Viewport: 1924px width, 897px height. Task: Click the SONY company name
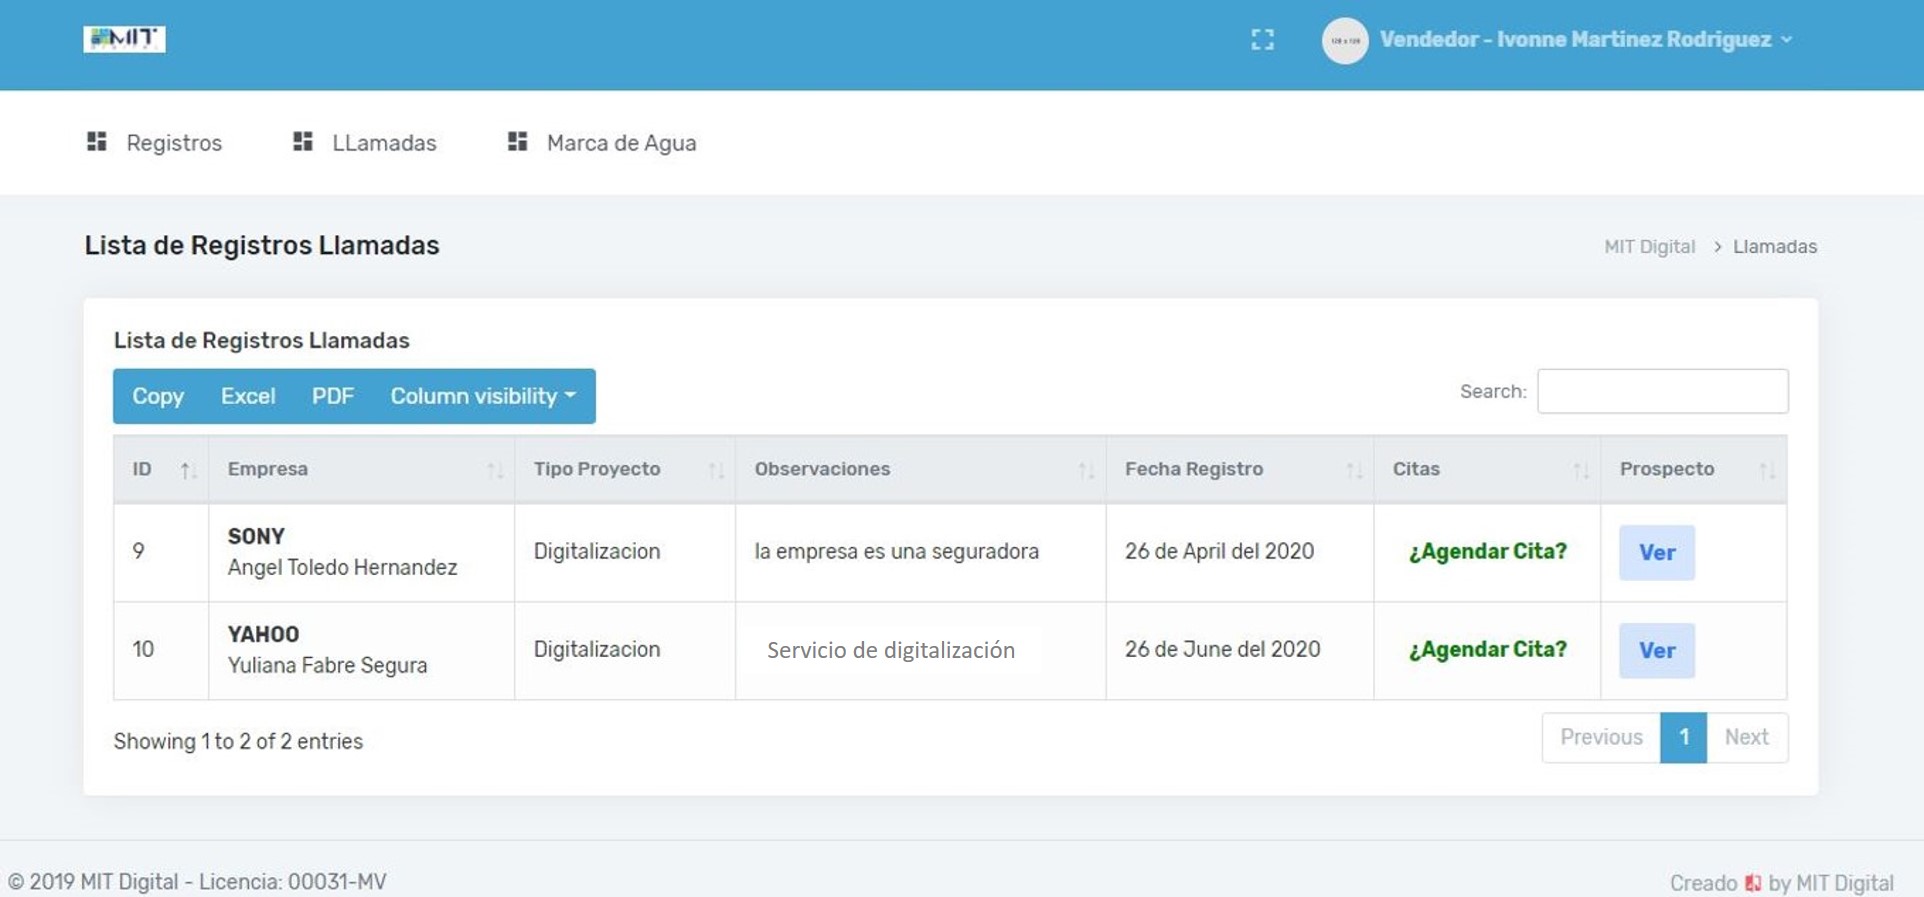click(x=256, y=536)
